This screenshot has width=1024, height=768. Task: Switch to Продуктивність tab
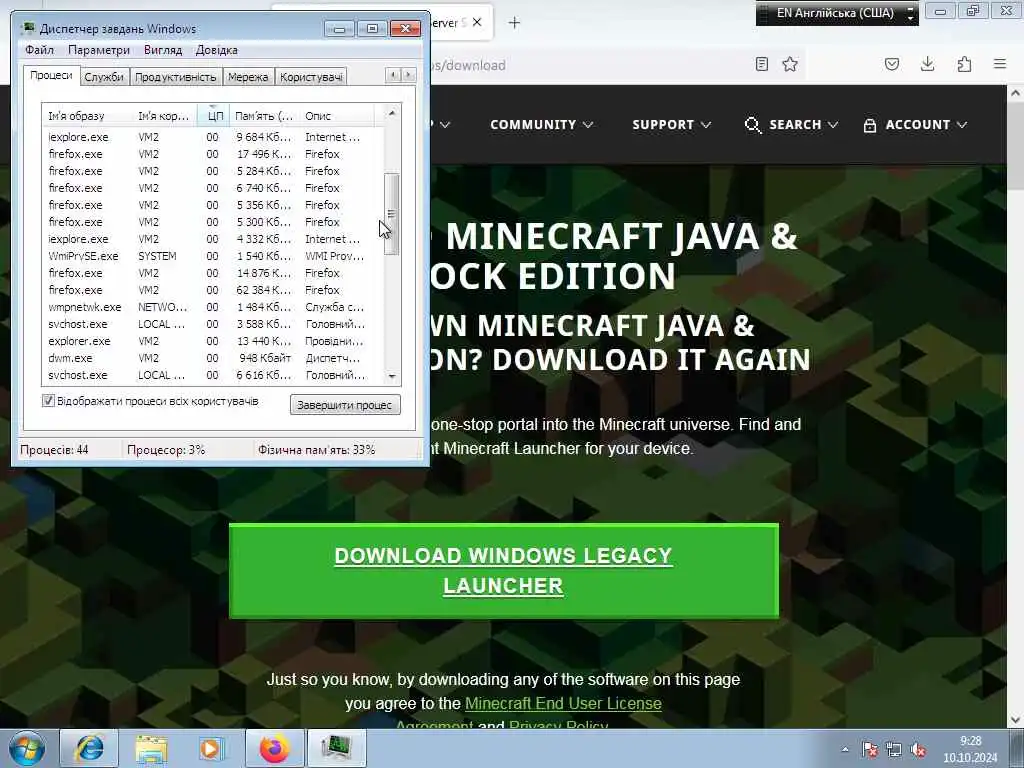[x=175, y=77]
